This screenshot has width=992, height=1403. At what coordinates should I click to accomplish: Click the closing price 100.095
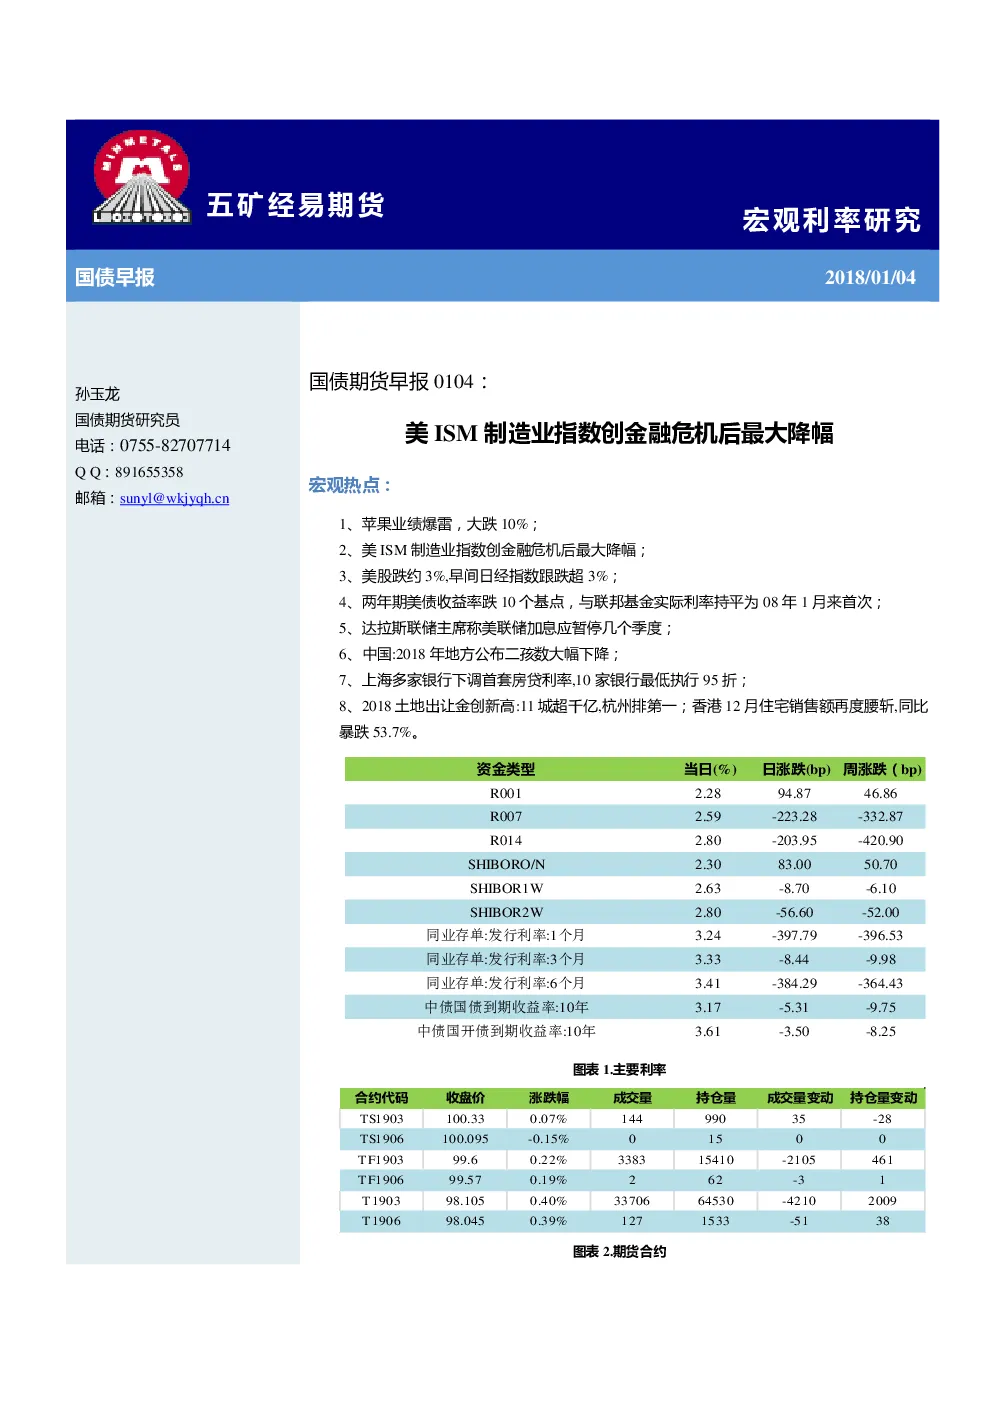pos(465,1139)
